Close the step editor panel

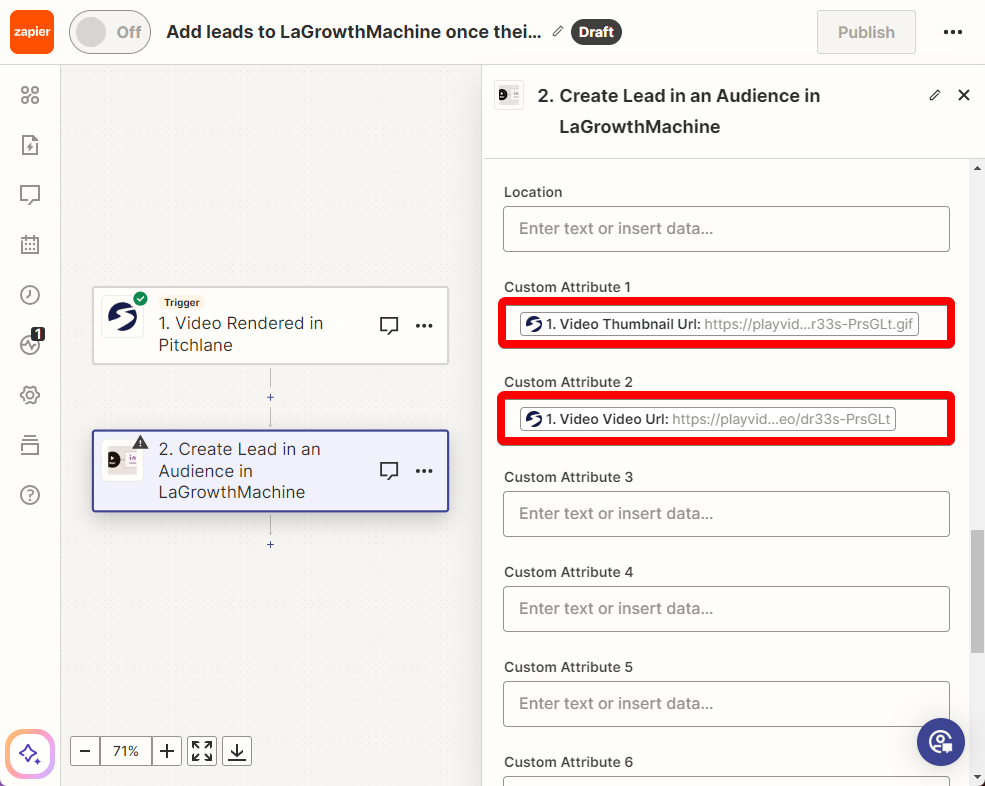[964, 95]
